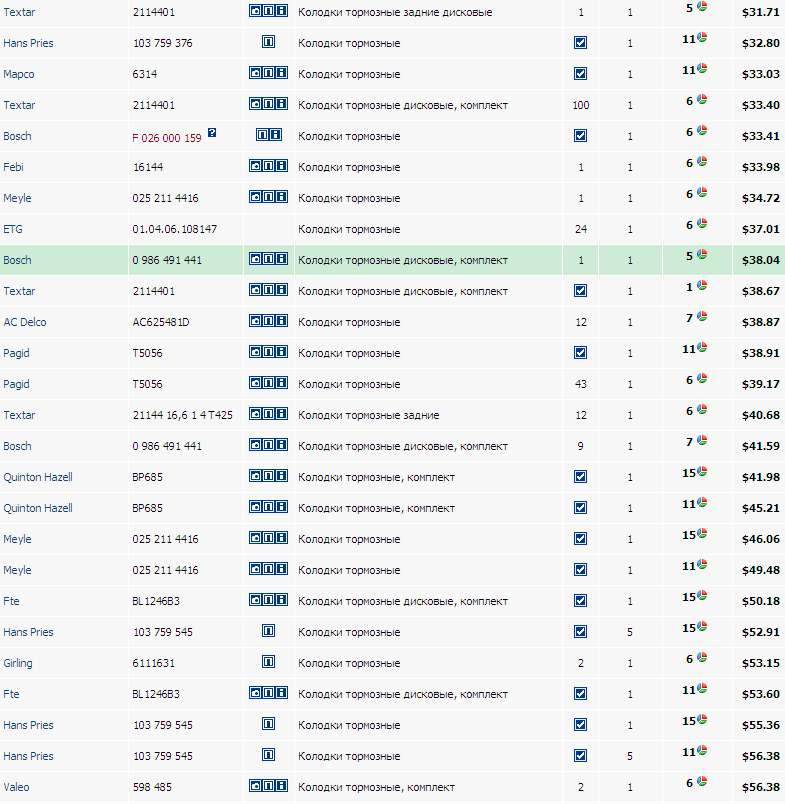This screenshot has width=785, height=804.
Task: Click the pie chart icon in ETG $37.01 row
Action: pyautogui.click(x=702, y=224)
